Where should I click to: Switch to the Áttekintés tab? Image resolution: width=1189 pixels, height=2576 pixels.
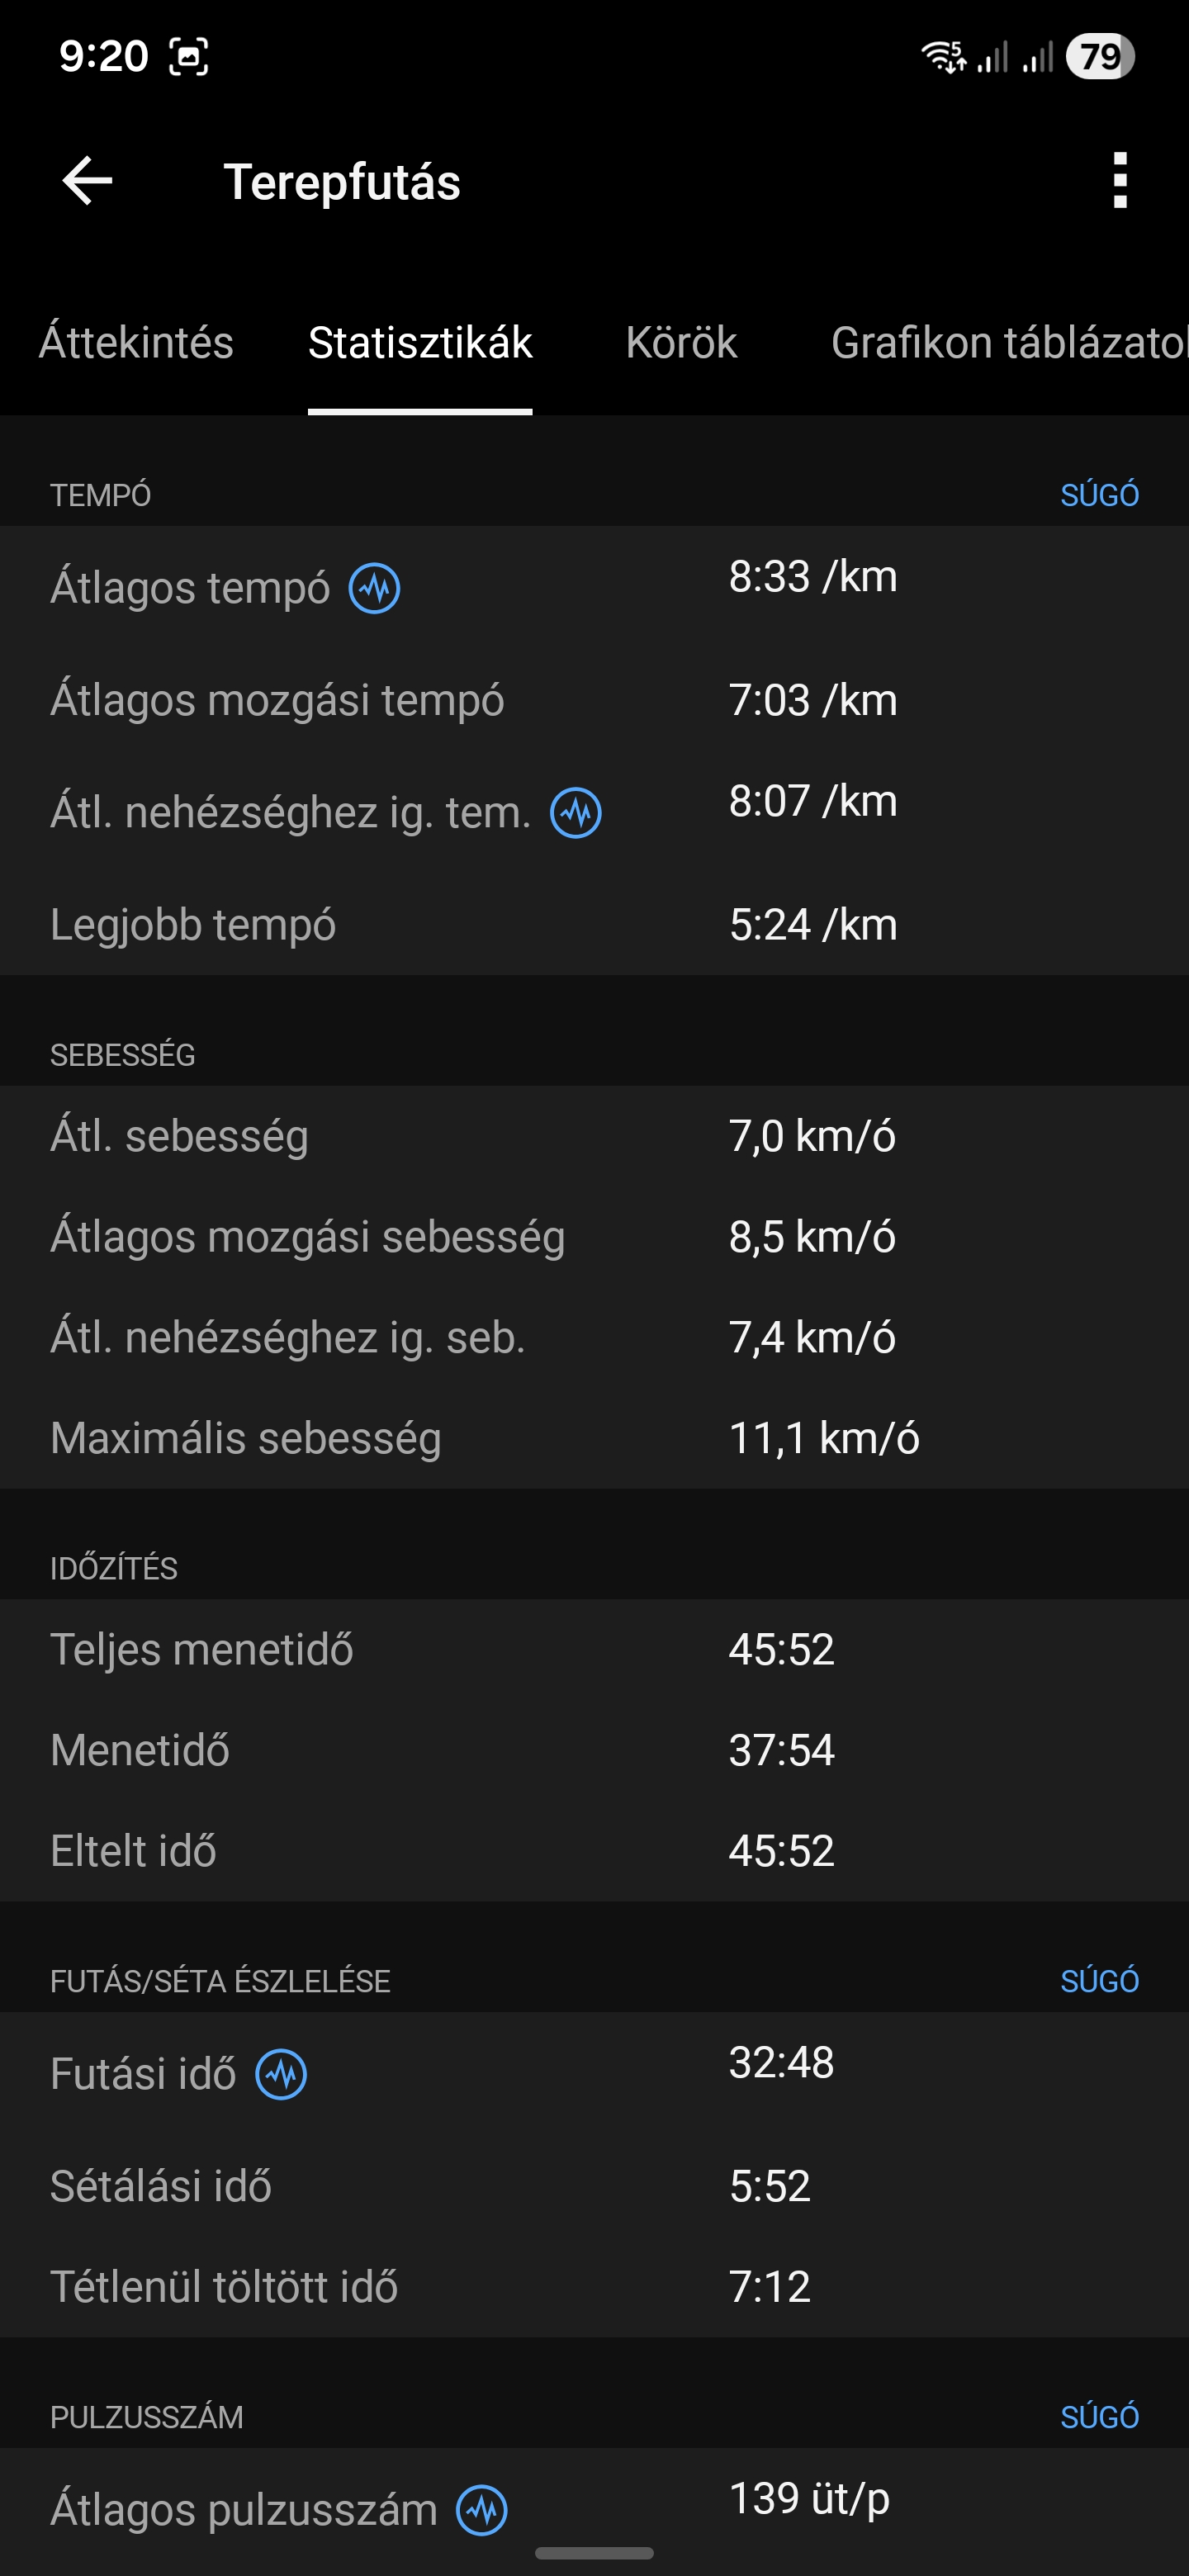click(x=136, y=343)
